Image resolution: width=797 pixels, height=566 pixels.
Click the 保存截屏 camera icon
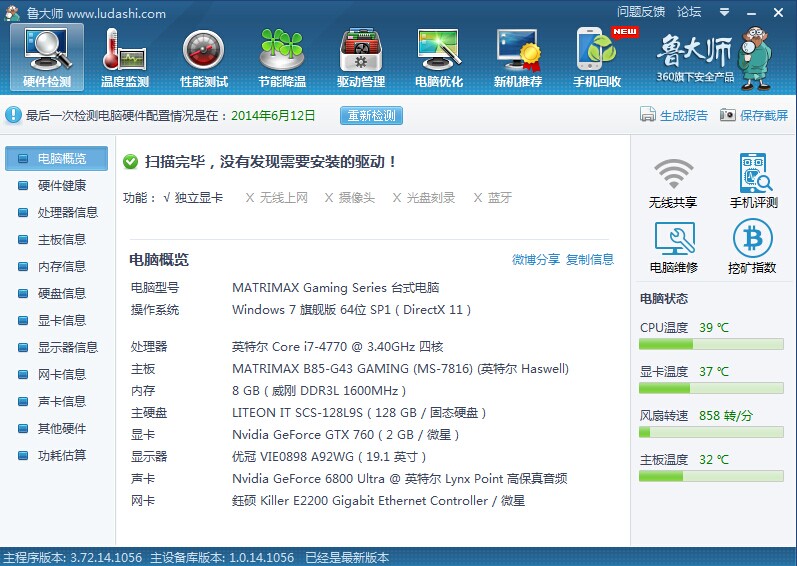(727, 115)
